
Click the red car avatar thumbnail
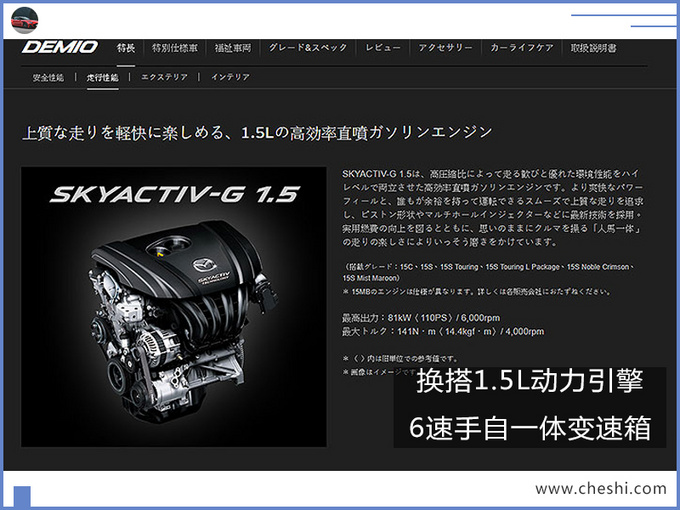click(x=24, y=20)
